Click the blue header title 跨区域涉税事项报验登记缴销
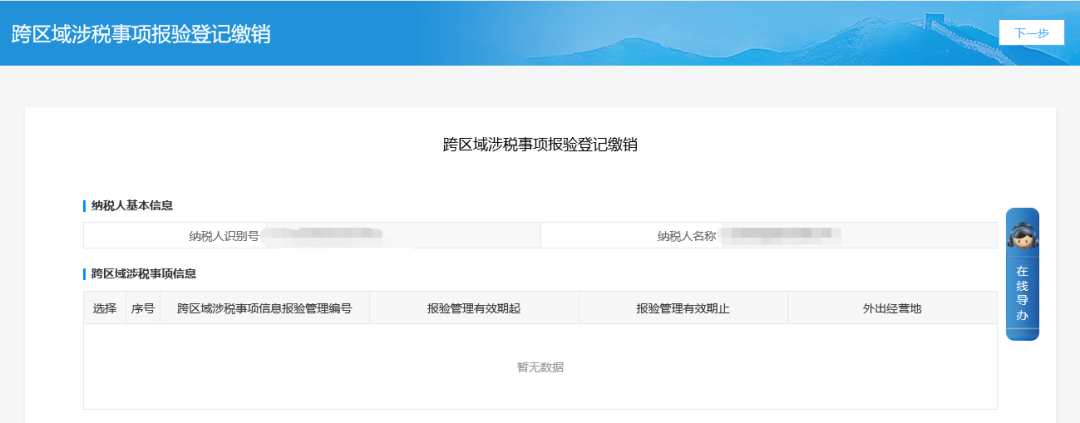 [141, 33]
